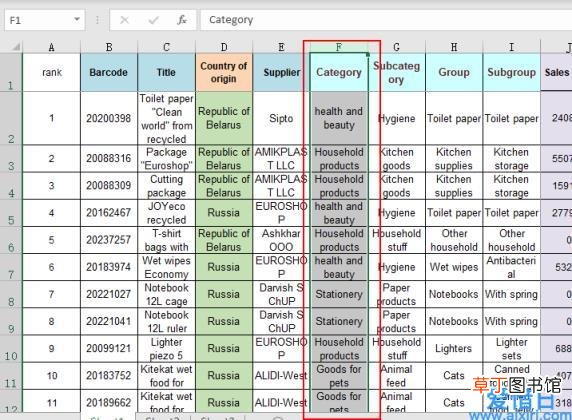Click the Subgroup header cell

click(511, 72)
